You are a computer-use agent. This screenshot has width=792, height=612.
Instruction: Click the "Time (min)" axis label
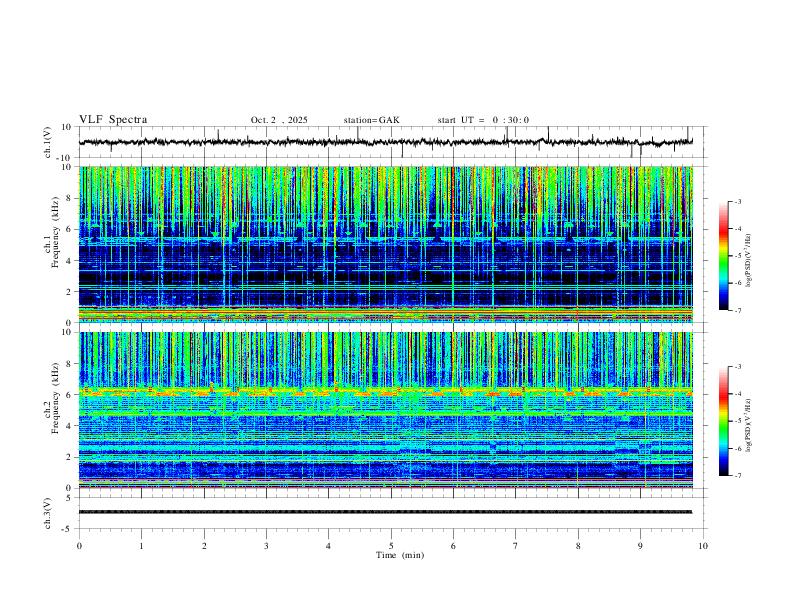click(400, 555)
